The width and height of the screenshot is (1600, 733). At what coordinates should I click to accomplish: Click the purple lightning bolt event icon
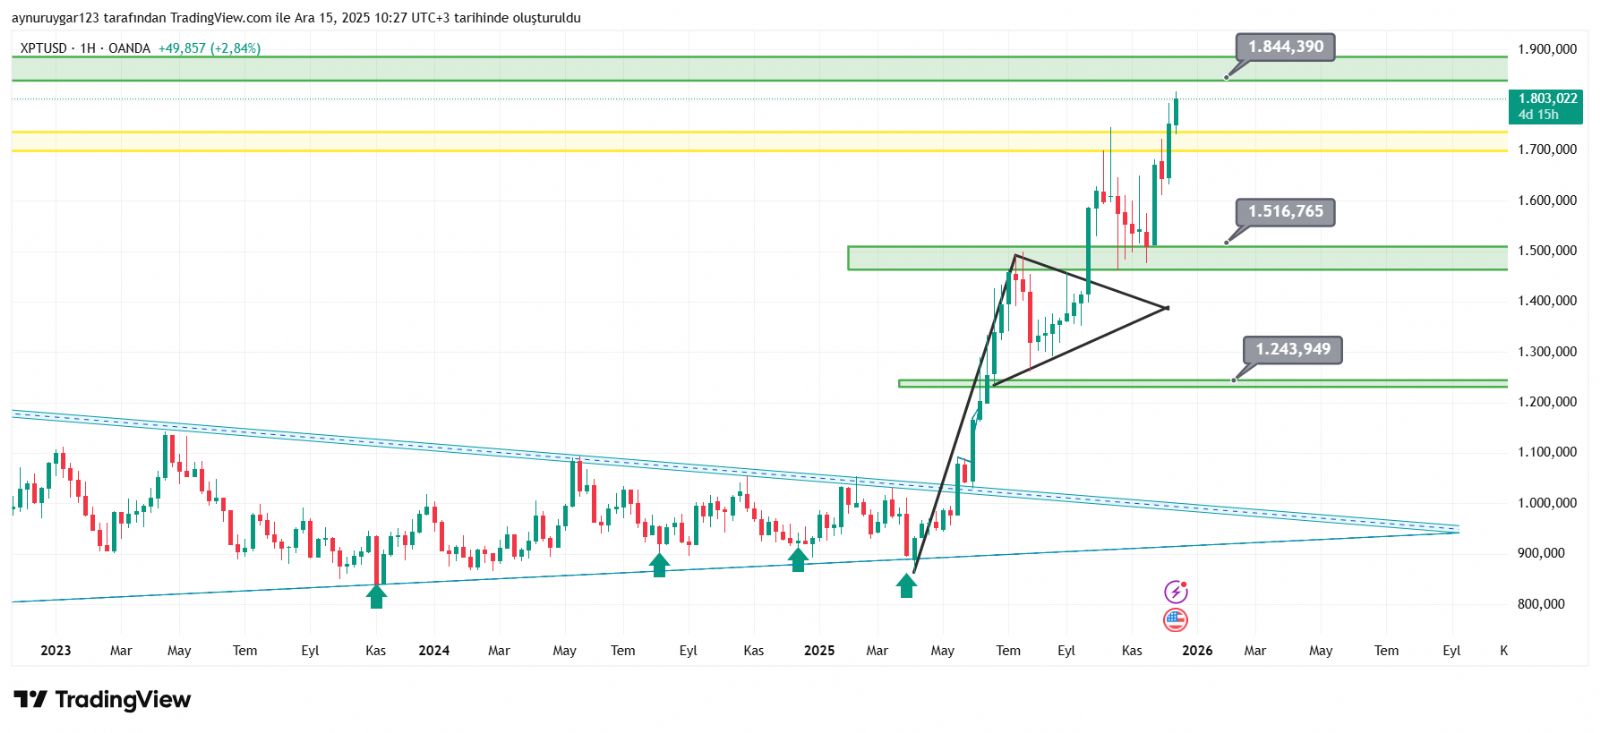pyautogui.click(x=1176, y=592)
